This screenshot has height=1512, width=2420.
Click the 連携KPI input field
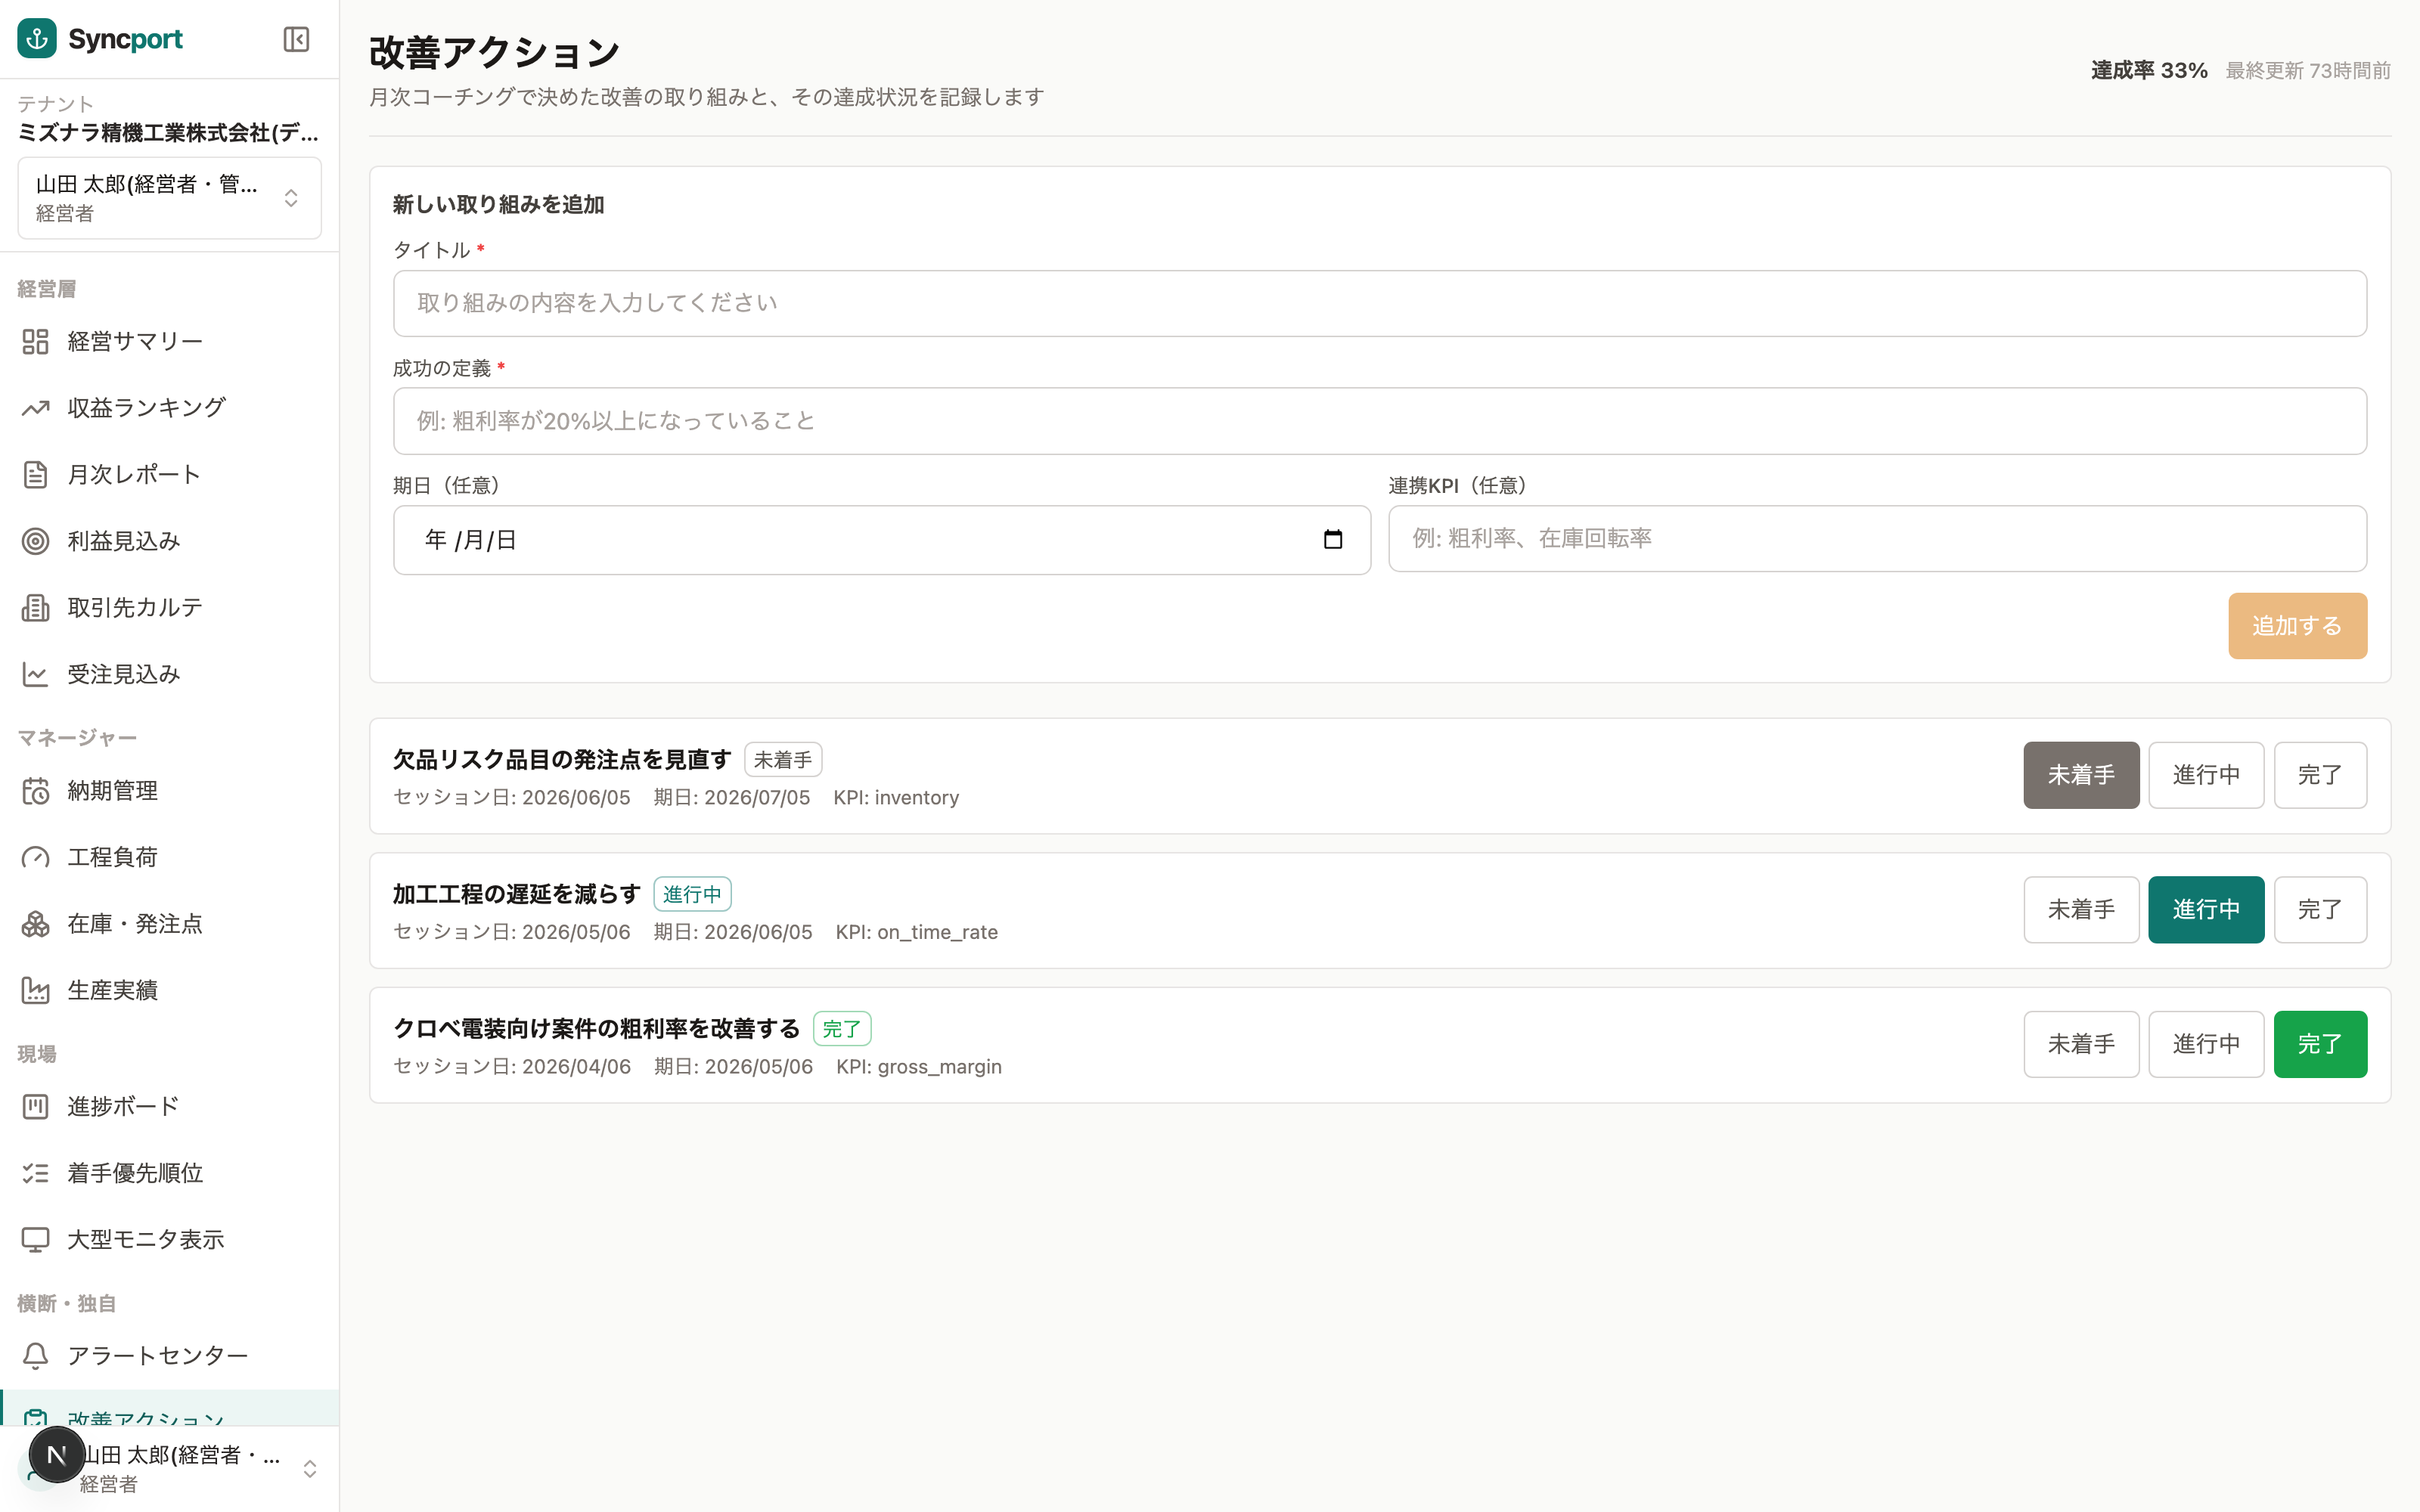[1877, 539]
